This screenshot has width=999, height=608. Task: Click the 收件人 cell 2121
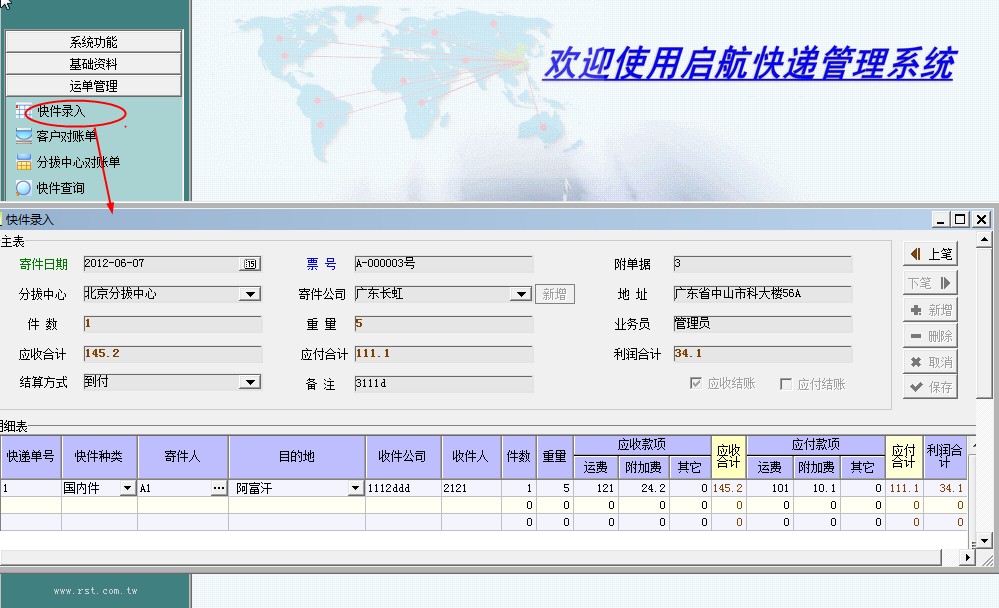tap(471, 488)
